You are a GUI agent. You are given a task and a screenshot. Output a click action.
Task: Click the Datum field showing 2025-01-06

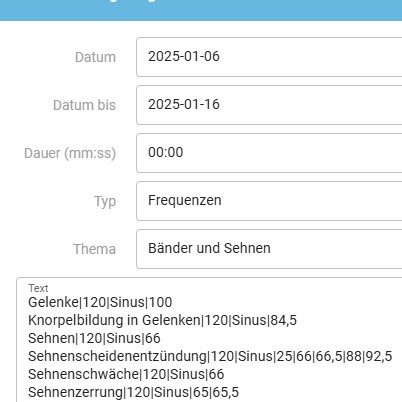269,57
